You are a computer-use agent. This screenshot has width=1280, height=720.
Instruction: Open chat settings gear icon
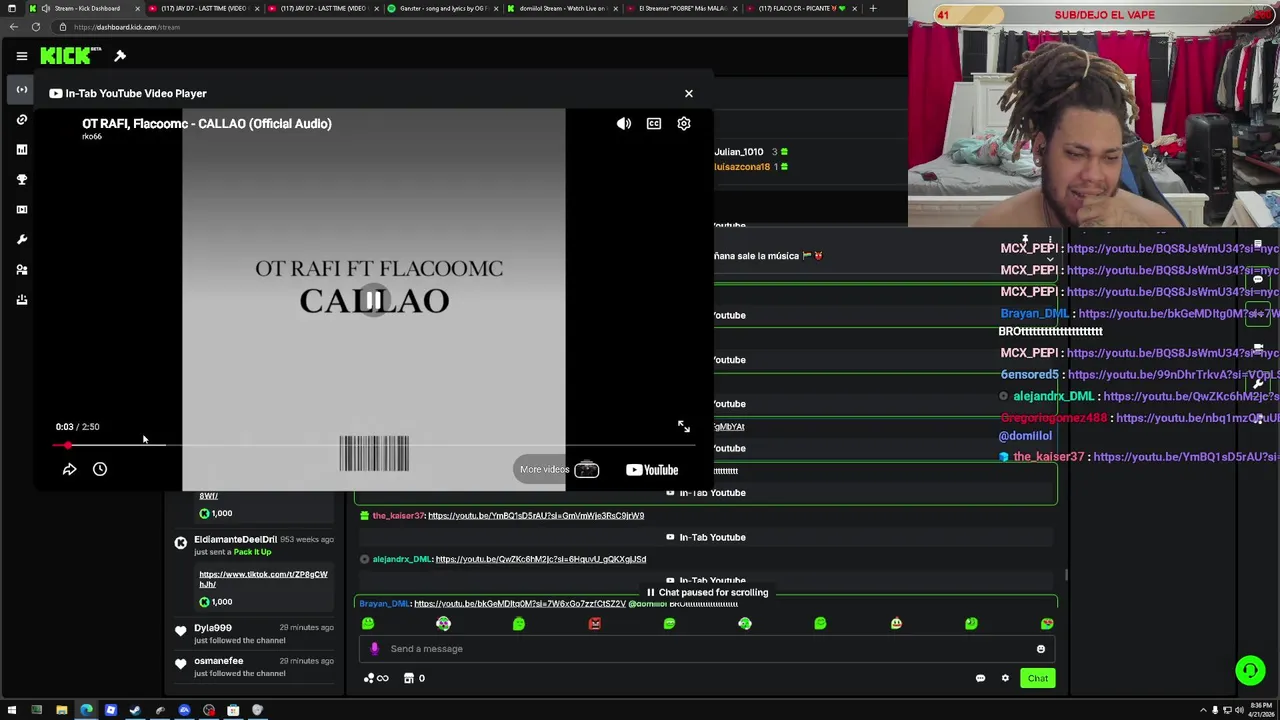point(1005,678)
